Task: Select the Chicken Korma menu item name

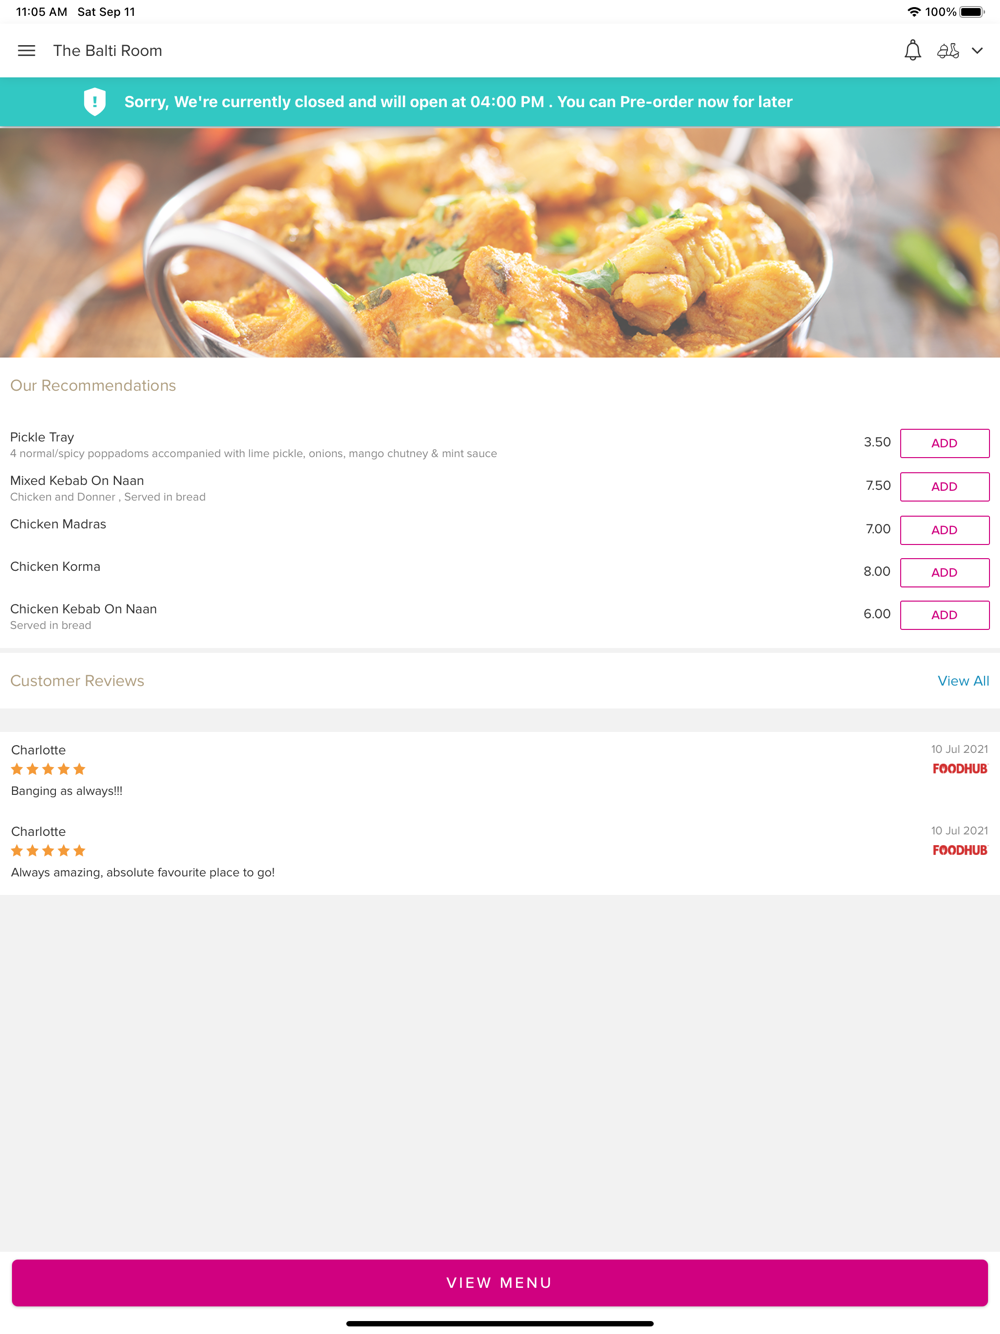Action: 55,567
